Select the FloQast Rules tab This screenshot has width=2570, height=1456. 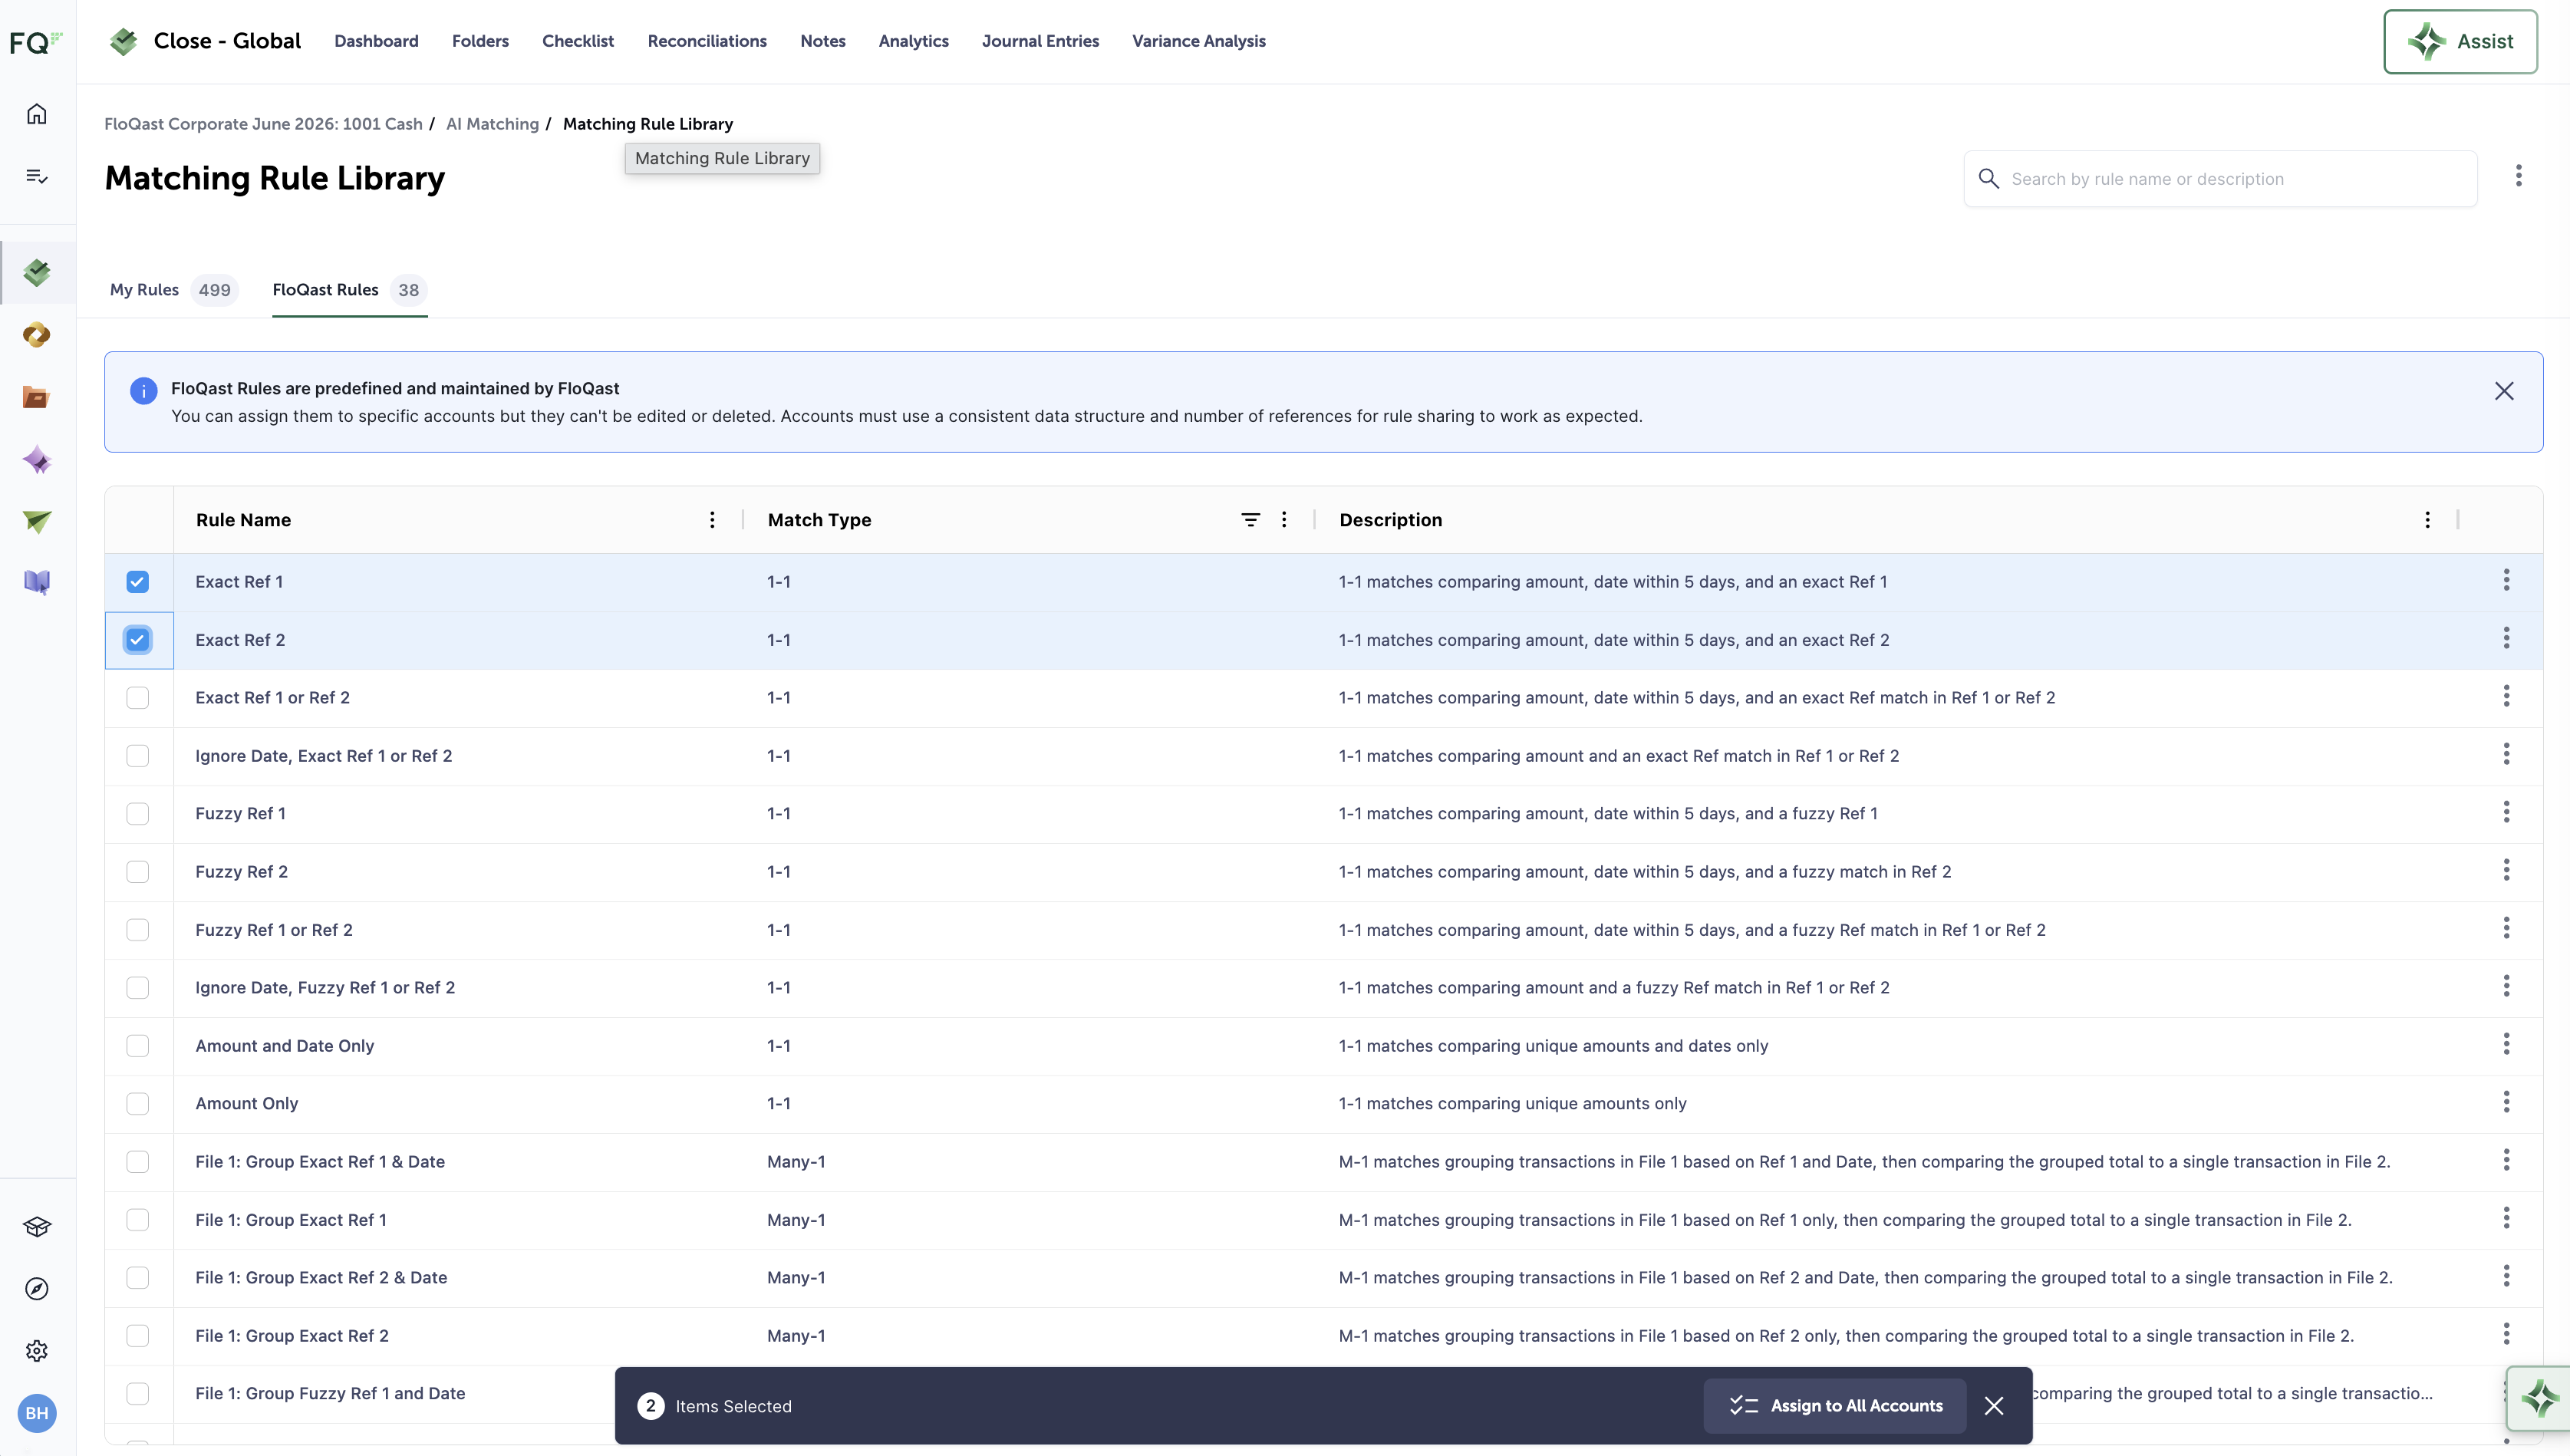(349, 290)
